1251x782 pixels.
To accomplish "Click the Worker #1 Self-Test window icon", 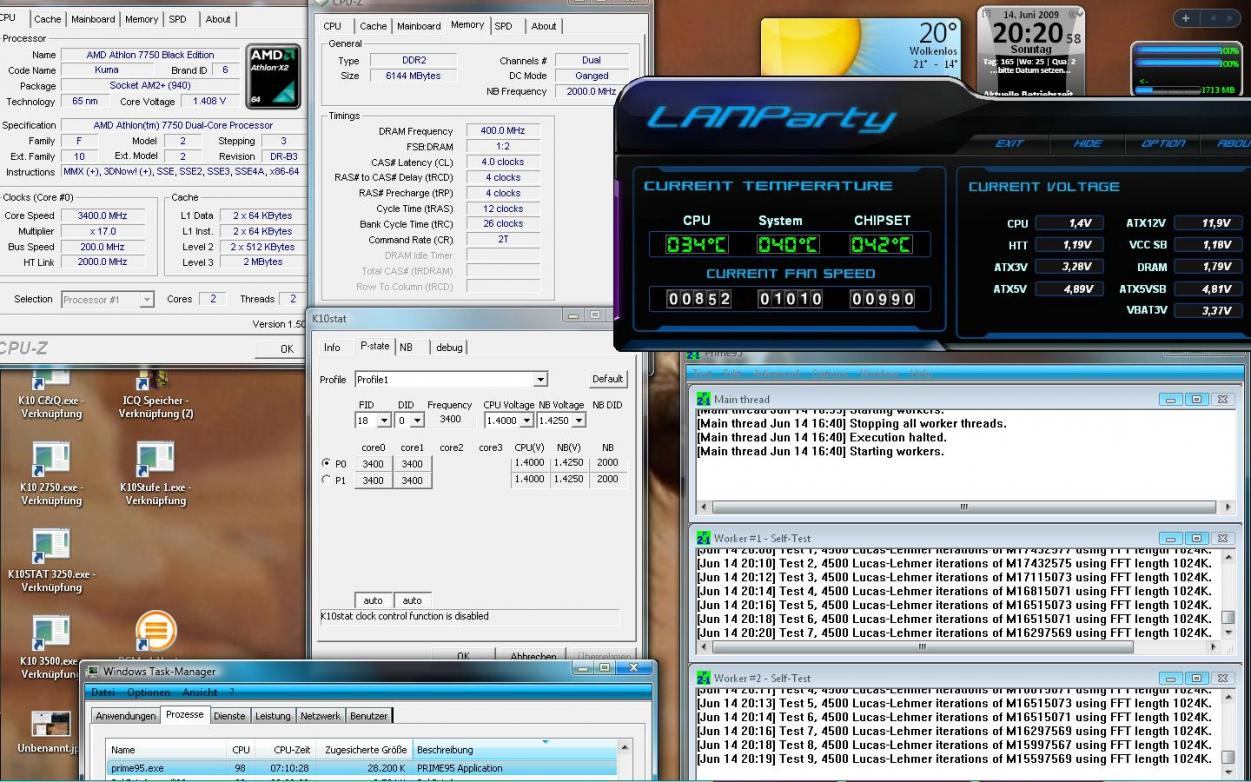I will (x=703, y=538).
